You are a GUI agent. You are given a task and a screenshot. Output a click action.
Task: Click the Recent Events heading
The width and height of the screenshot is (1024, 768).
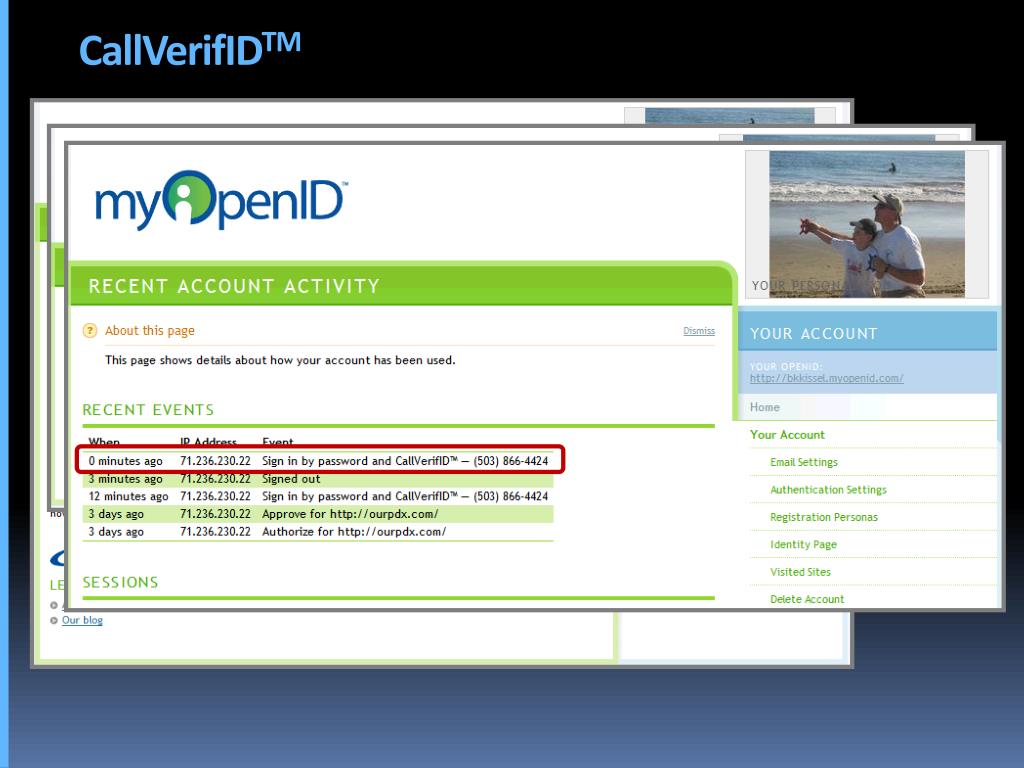[148, 409]
